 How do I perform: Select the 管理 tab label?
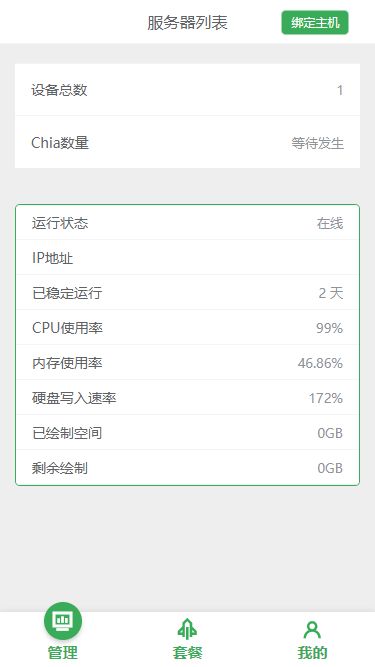coord(63,652)
